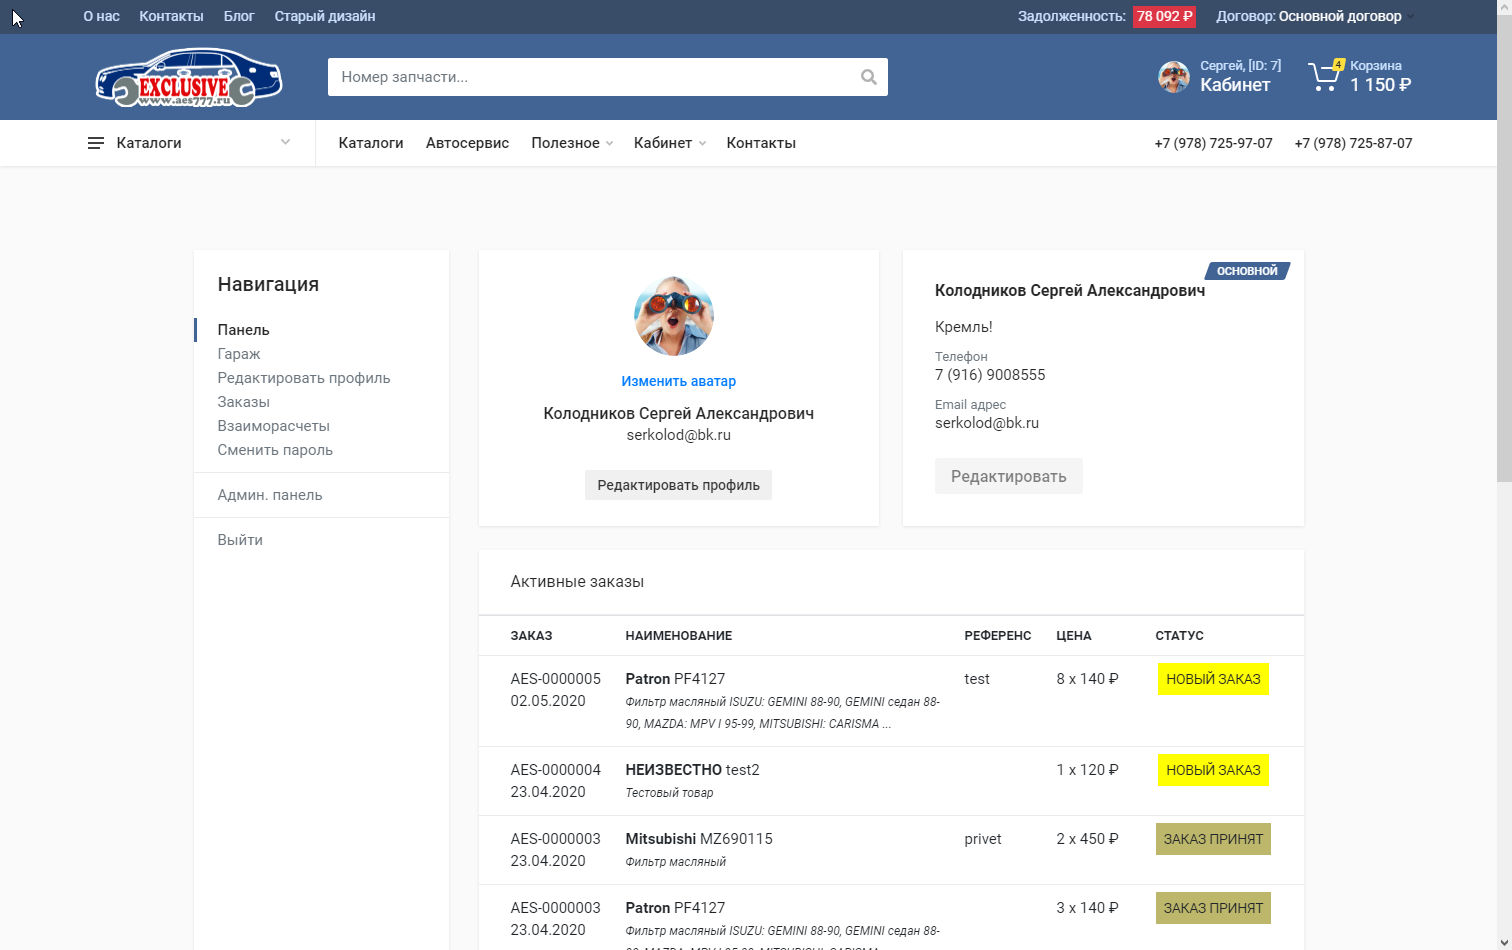Click the hamburger icon next to Каталоги
This screenshot has width=1512, height=950.
tap(96, 143)
